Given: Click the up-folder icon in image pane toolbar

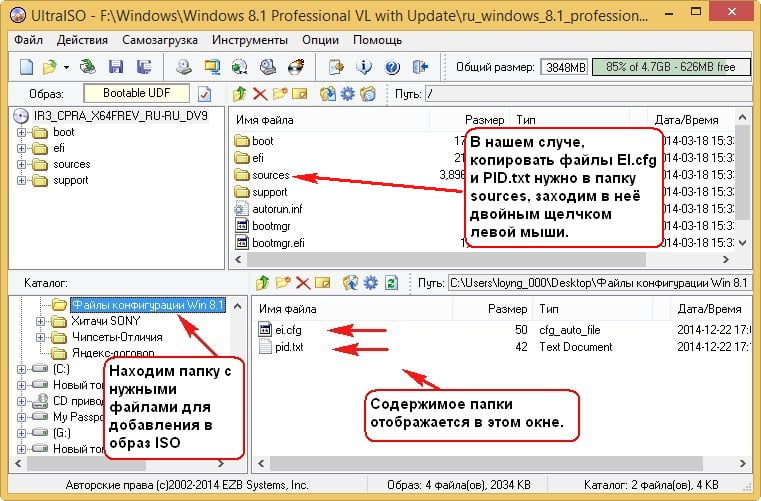Looking at the screenshot, I should click(240, 93).
